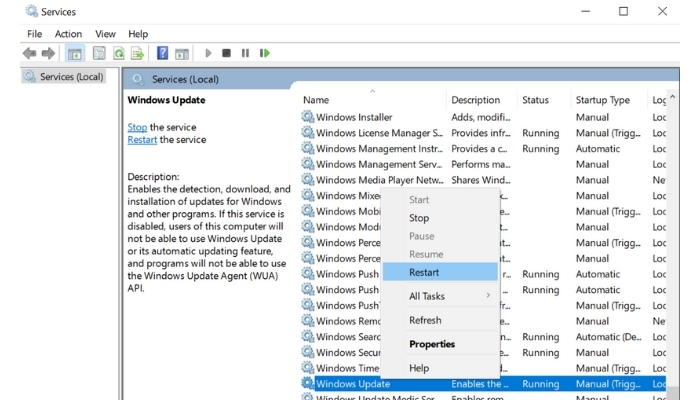
Task: Select the Windows Update service row
Action: pyautogui.click(x=483, y=383)
